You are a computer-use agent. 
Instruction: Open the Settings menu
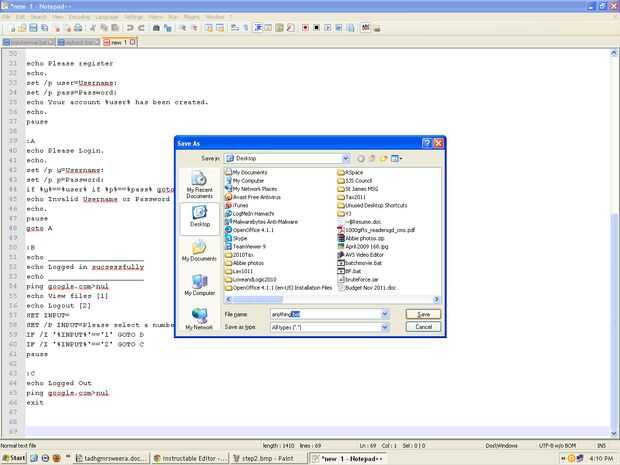tap(134, 17)
